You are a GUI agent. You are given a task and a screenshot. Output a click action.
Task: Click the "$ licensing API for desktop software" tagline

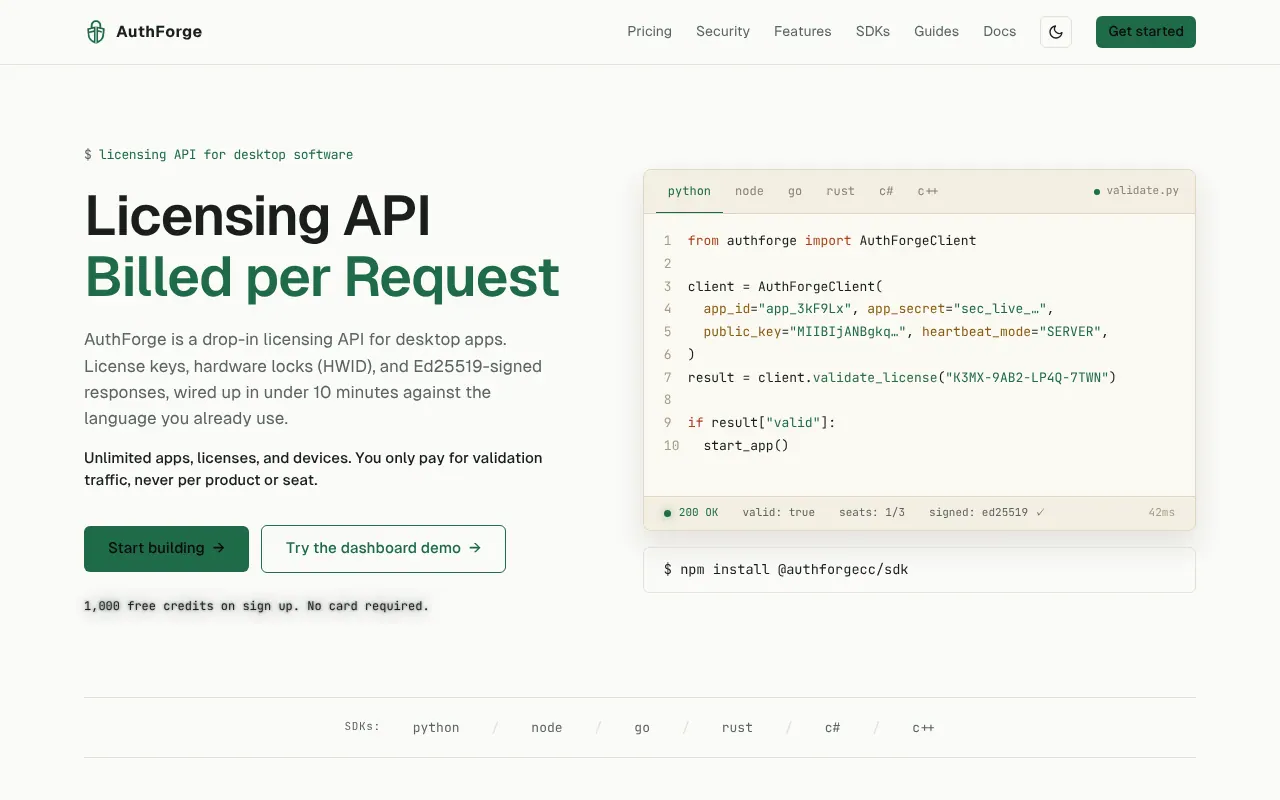(x=218, y=155)
